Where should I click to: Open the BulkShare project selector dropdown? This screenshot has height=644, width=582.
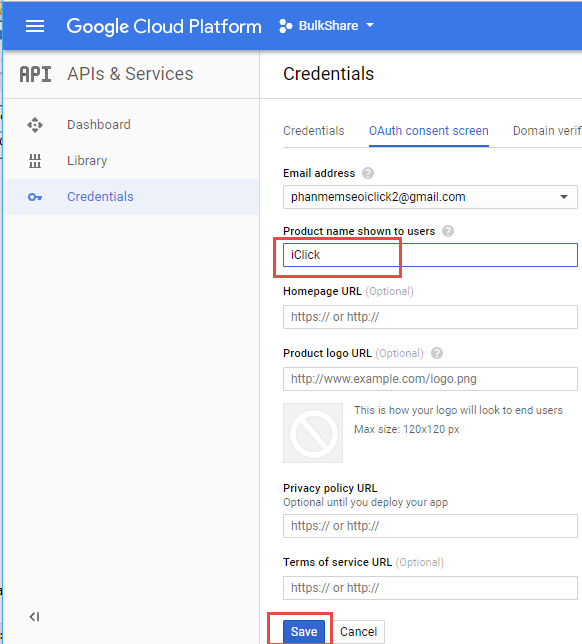[327, 26]
